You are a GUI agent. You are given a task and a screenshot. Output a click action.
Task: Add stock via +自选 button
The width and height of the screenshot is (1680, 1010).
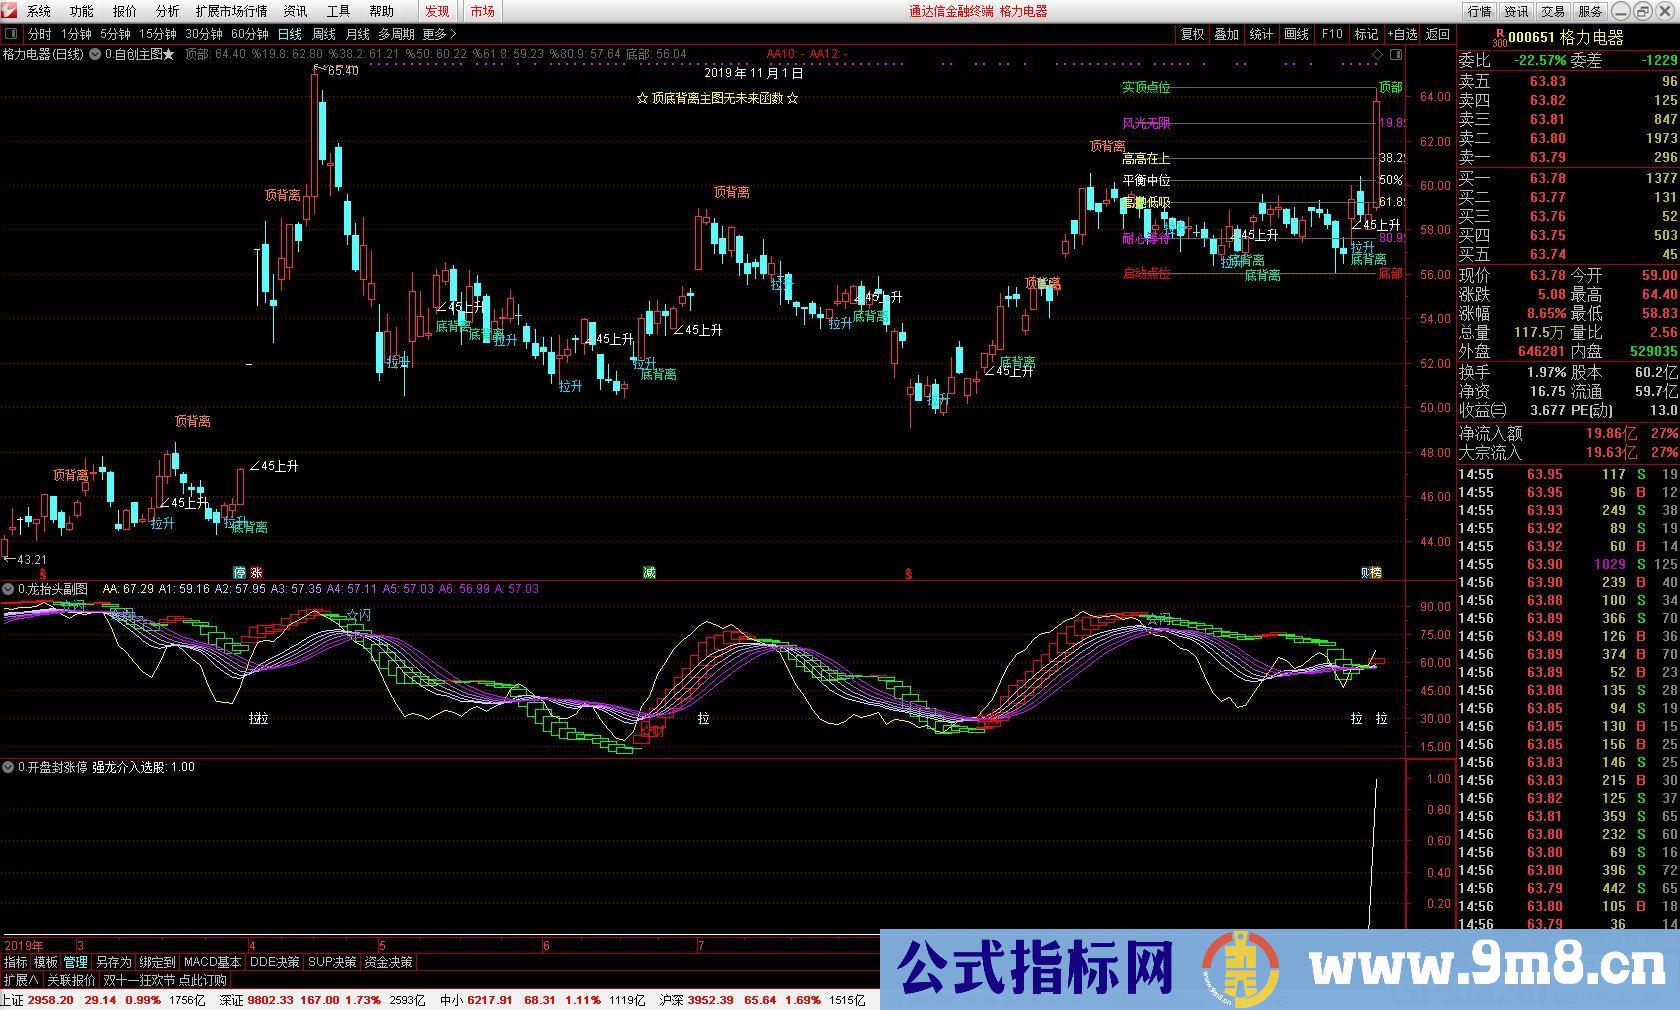point(1402,34)
